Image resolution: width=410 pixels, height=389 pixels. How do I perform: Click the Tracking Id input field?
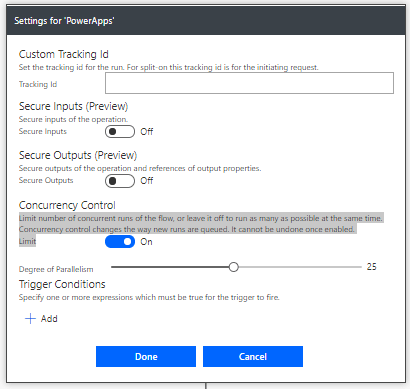[x=249, y=83]
